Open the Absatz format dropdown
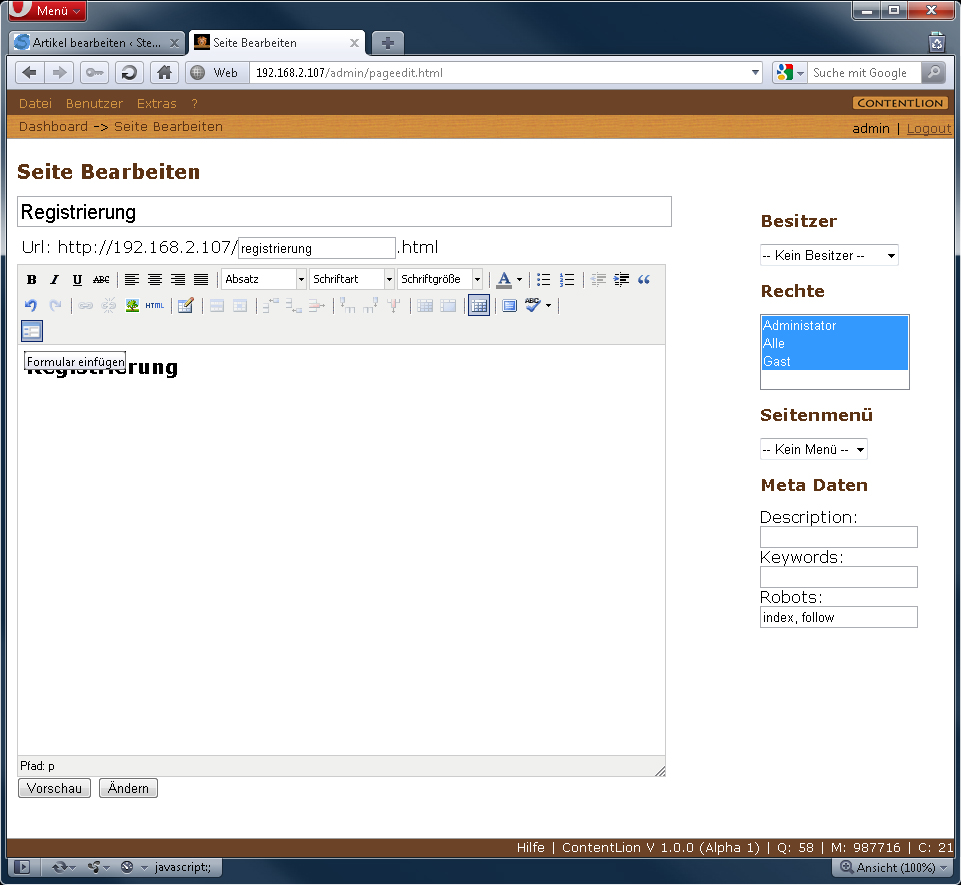Viewport: 961px width, 885px height. [x=264, y=279]
